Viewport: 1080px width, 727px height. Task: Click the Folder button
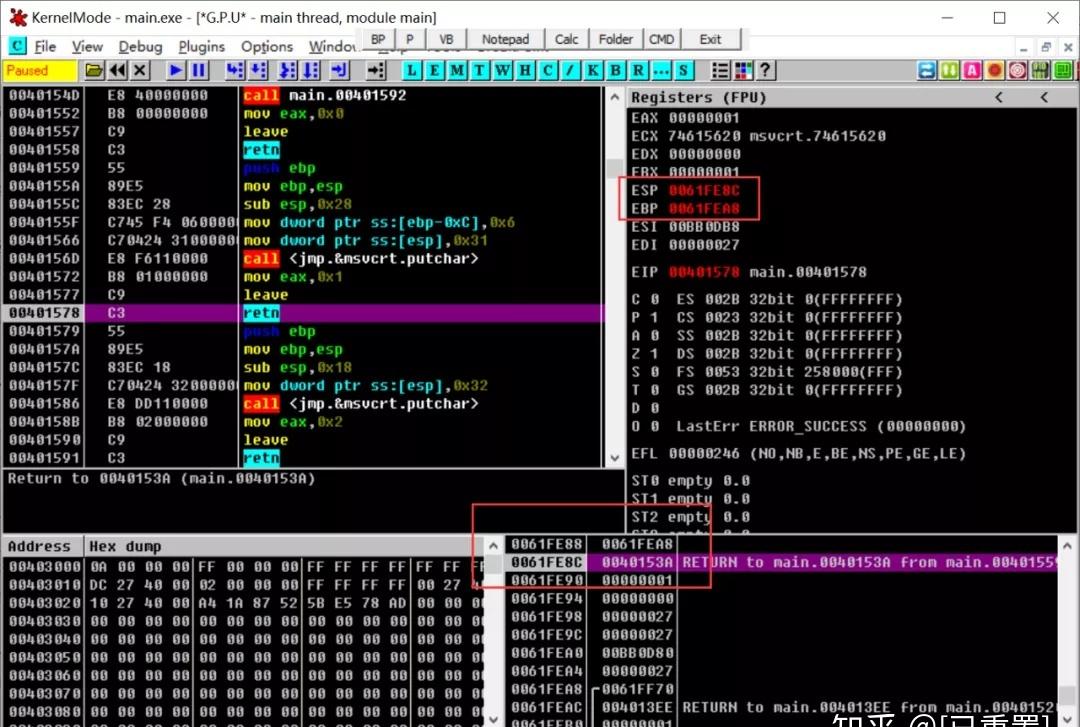[x=616, y=39]
